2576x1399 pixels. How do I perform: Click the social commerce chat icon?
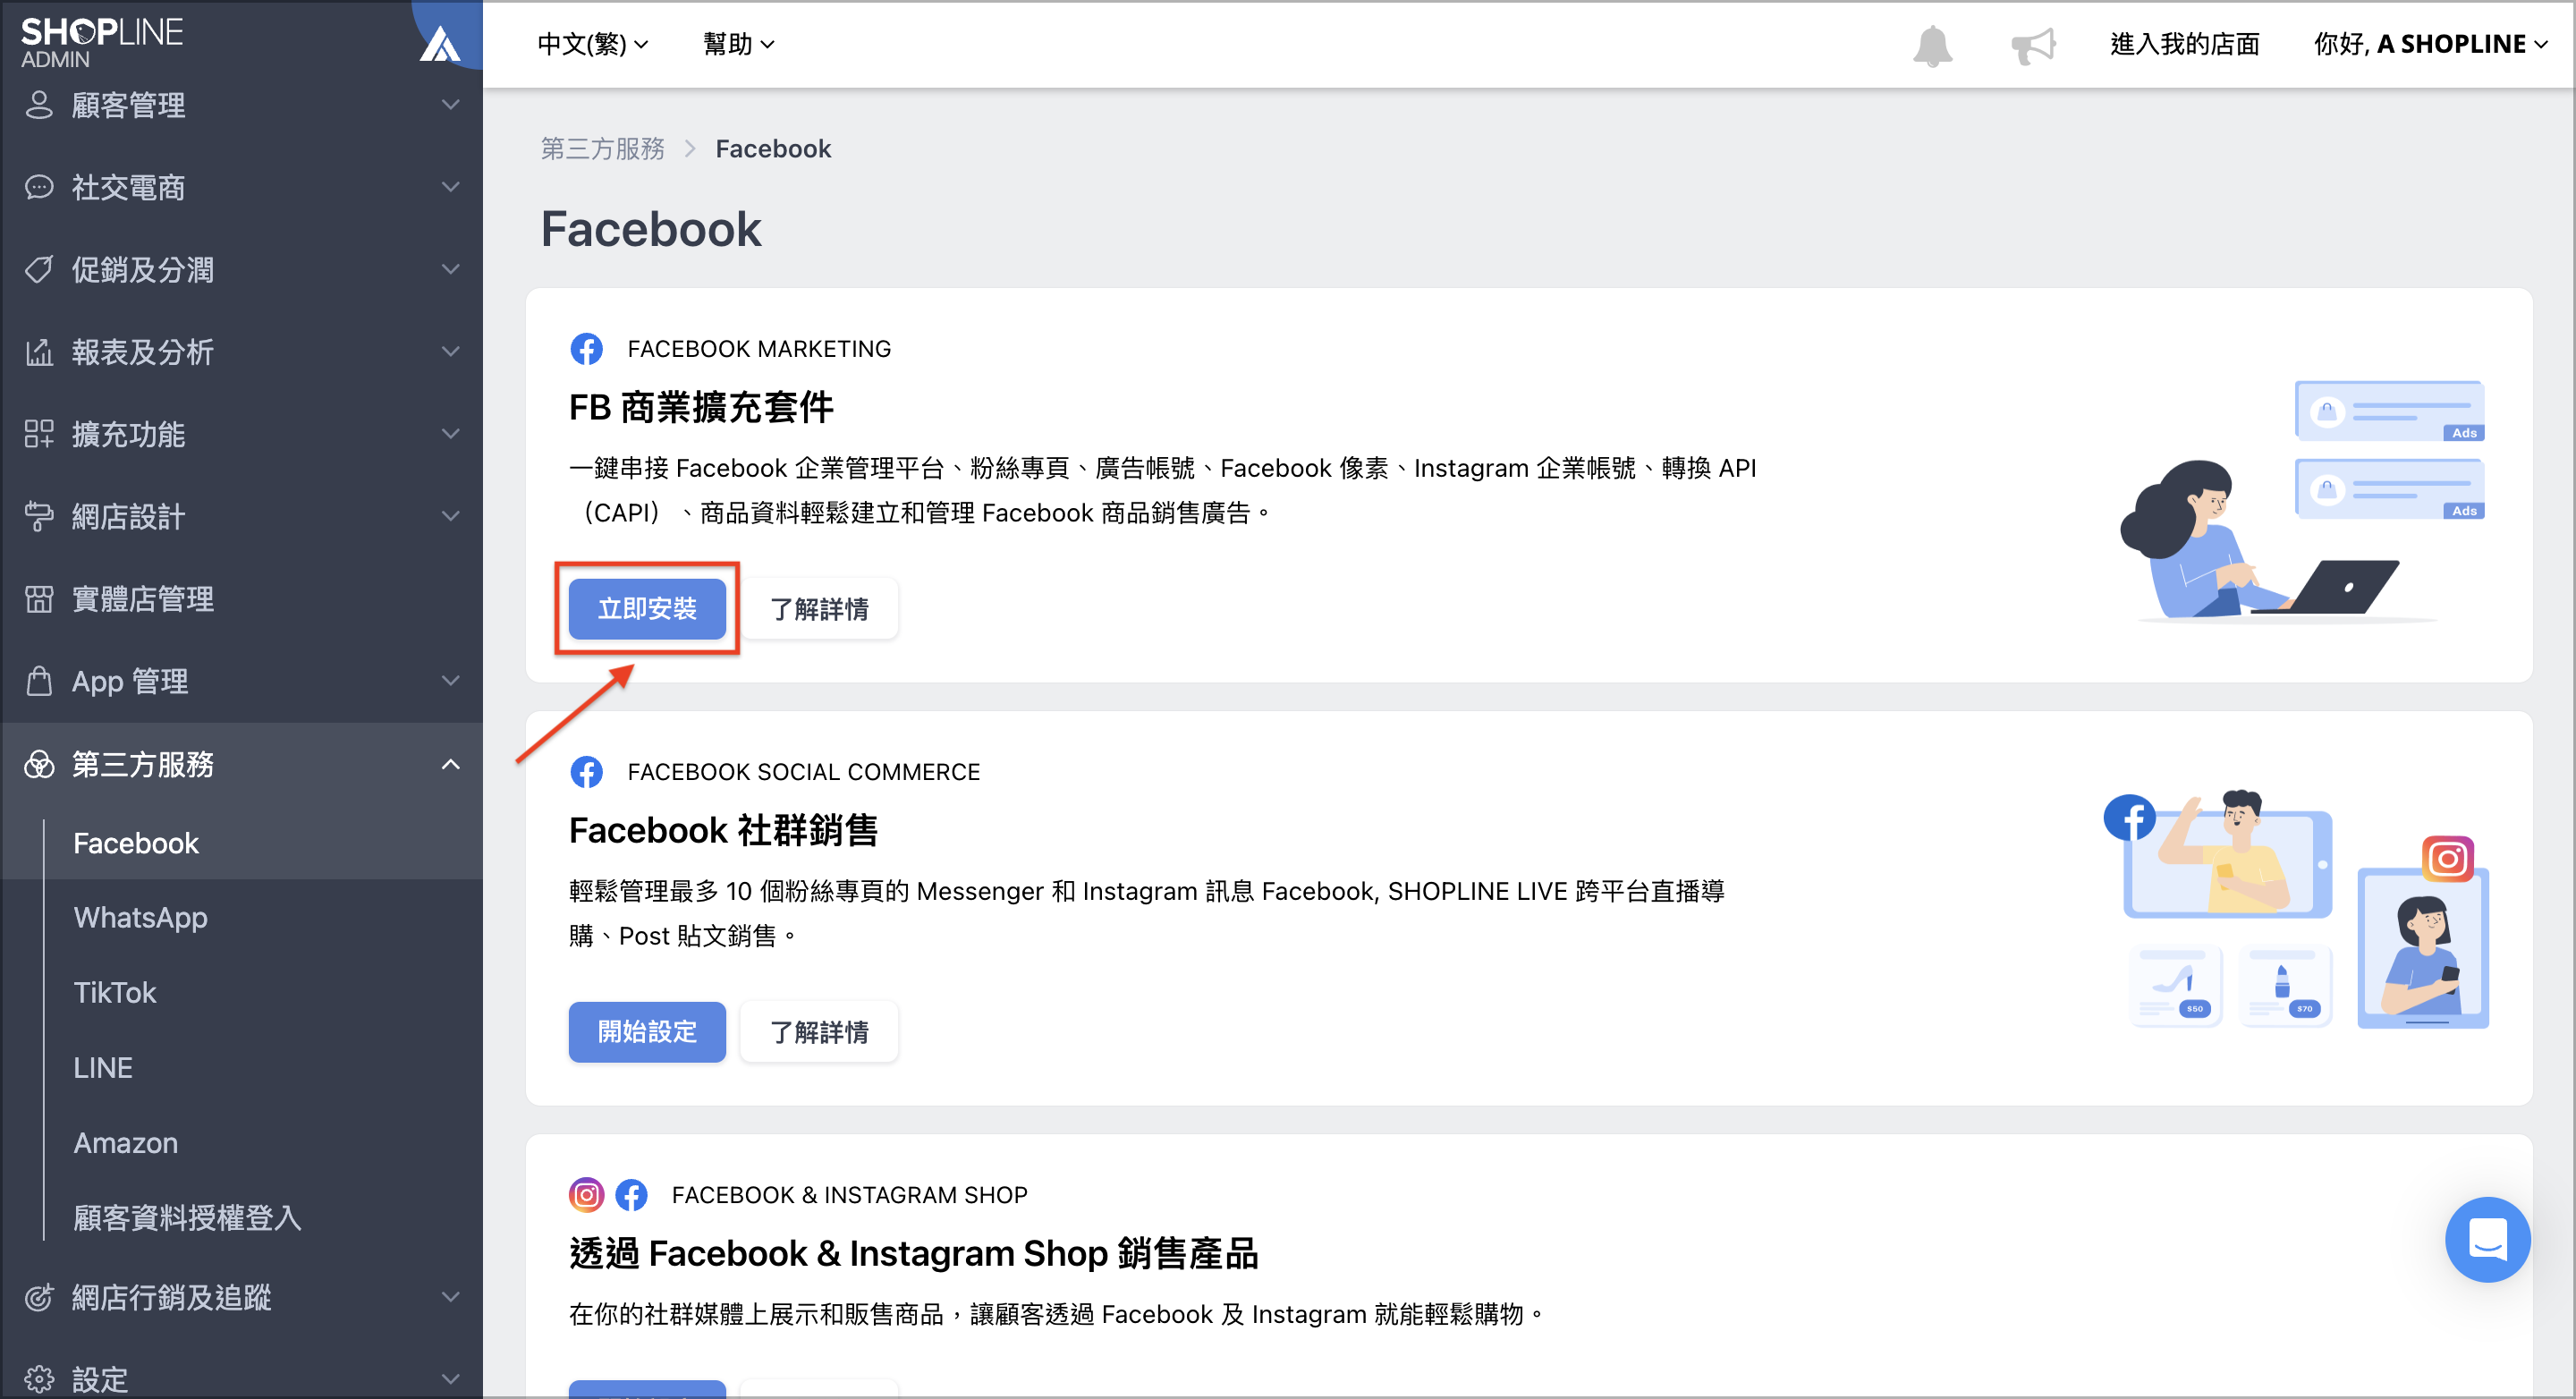click(39, 188)
